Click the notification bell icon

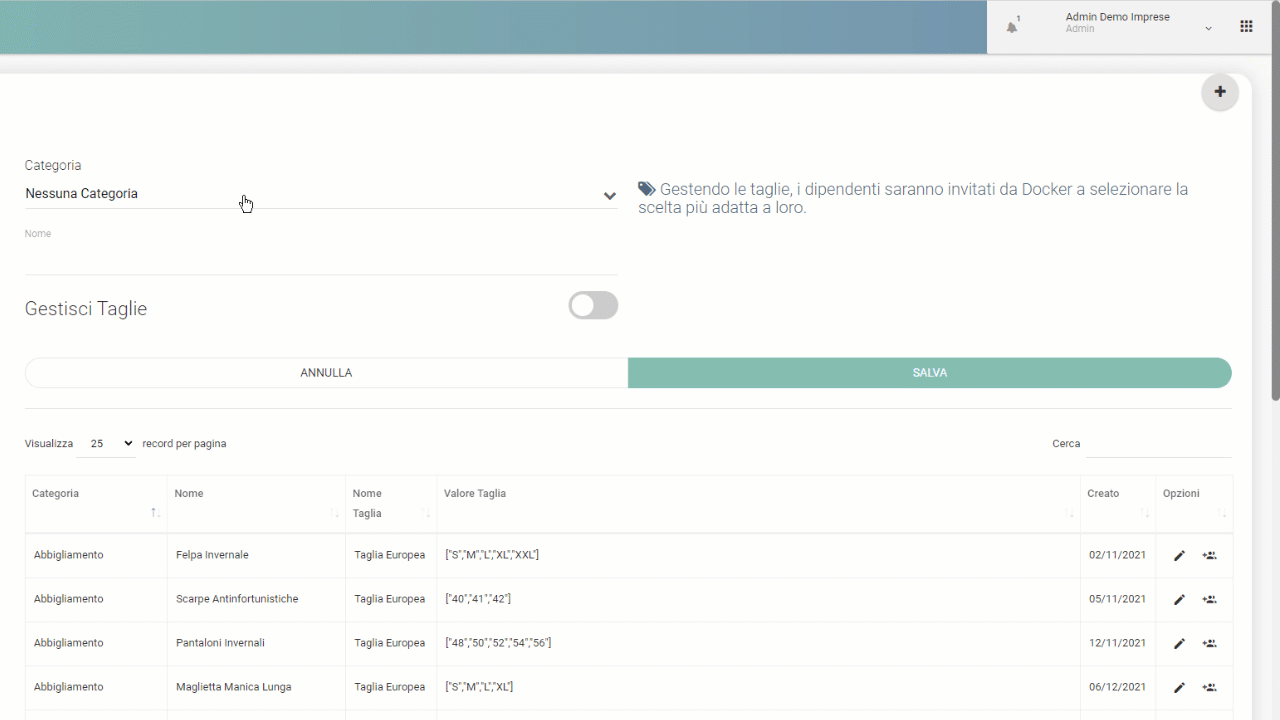coord(1012,27)
